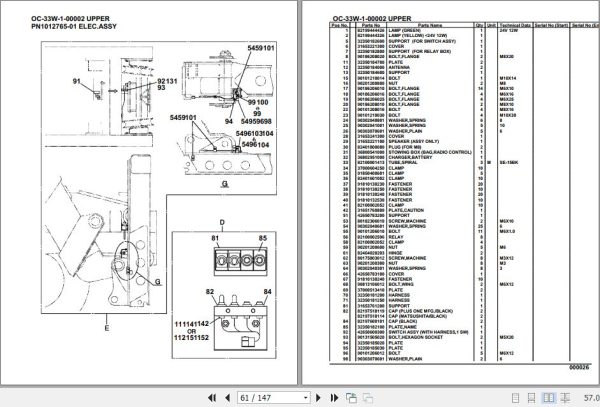Click the Serial No (Start) column header

(551, 25)
